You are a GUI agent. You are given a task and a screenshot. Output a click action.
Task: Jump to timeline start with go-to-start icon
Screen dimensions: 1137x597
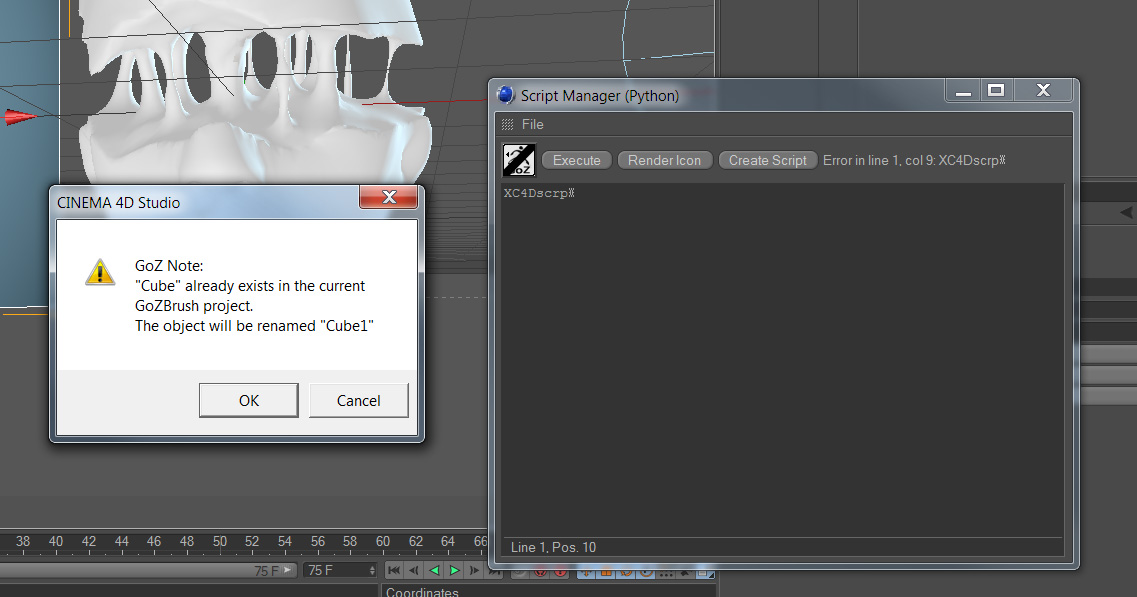(394, 569)
